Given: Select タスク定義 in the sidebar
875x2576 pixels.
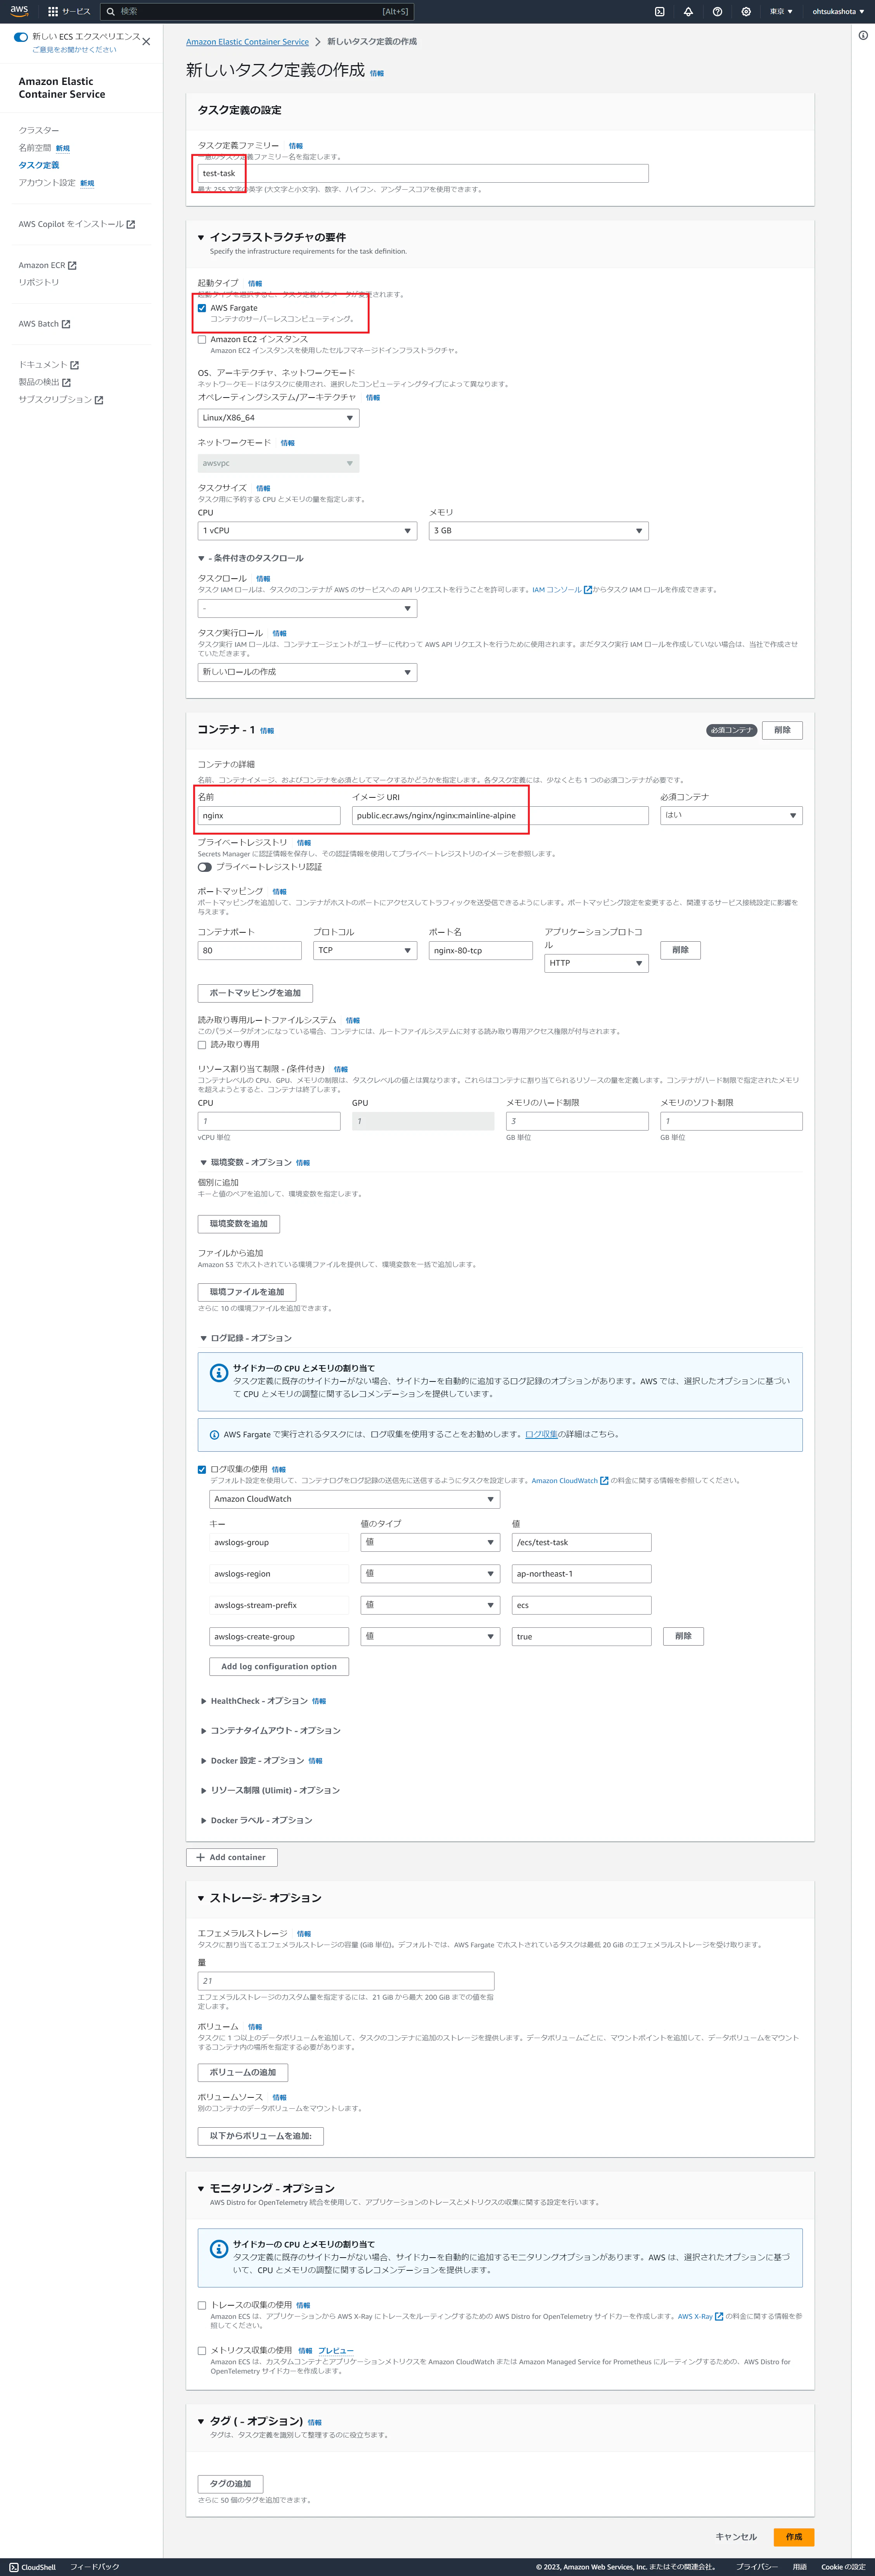Looking at the screenshot, I should [39, 165].
